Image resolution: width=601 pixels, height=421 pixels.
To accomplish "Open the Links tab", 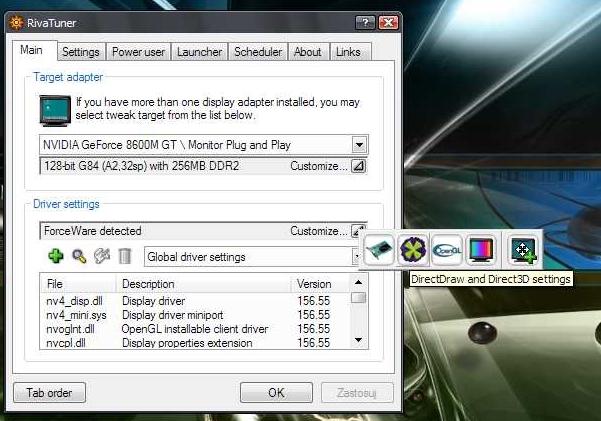I will (x=348, y=52).
